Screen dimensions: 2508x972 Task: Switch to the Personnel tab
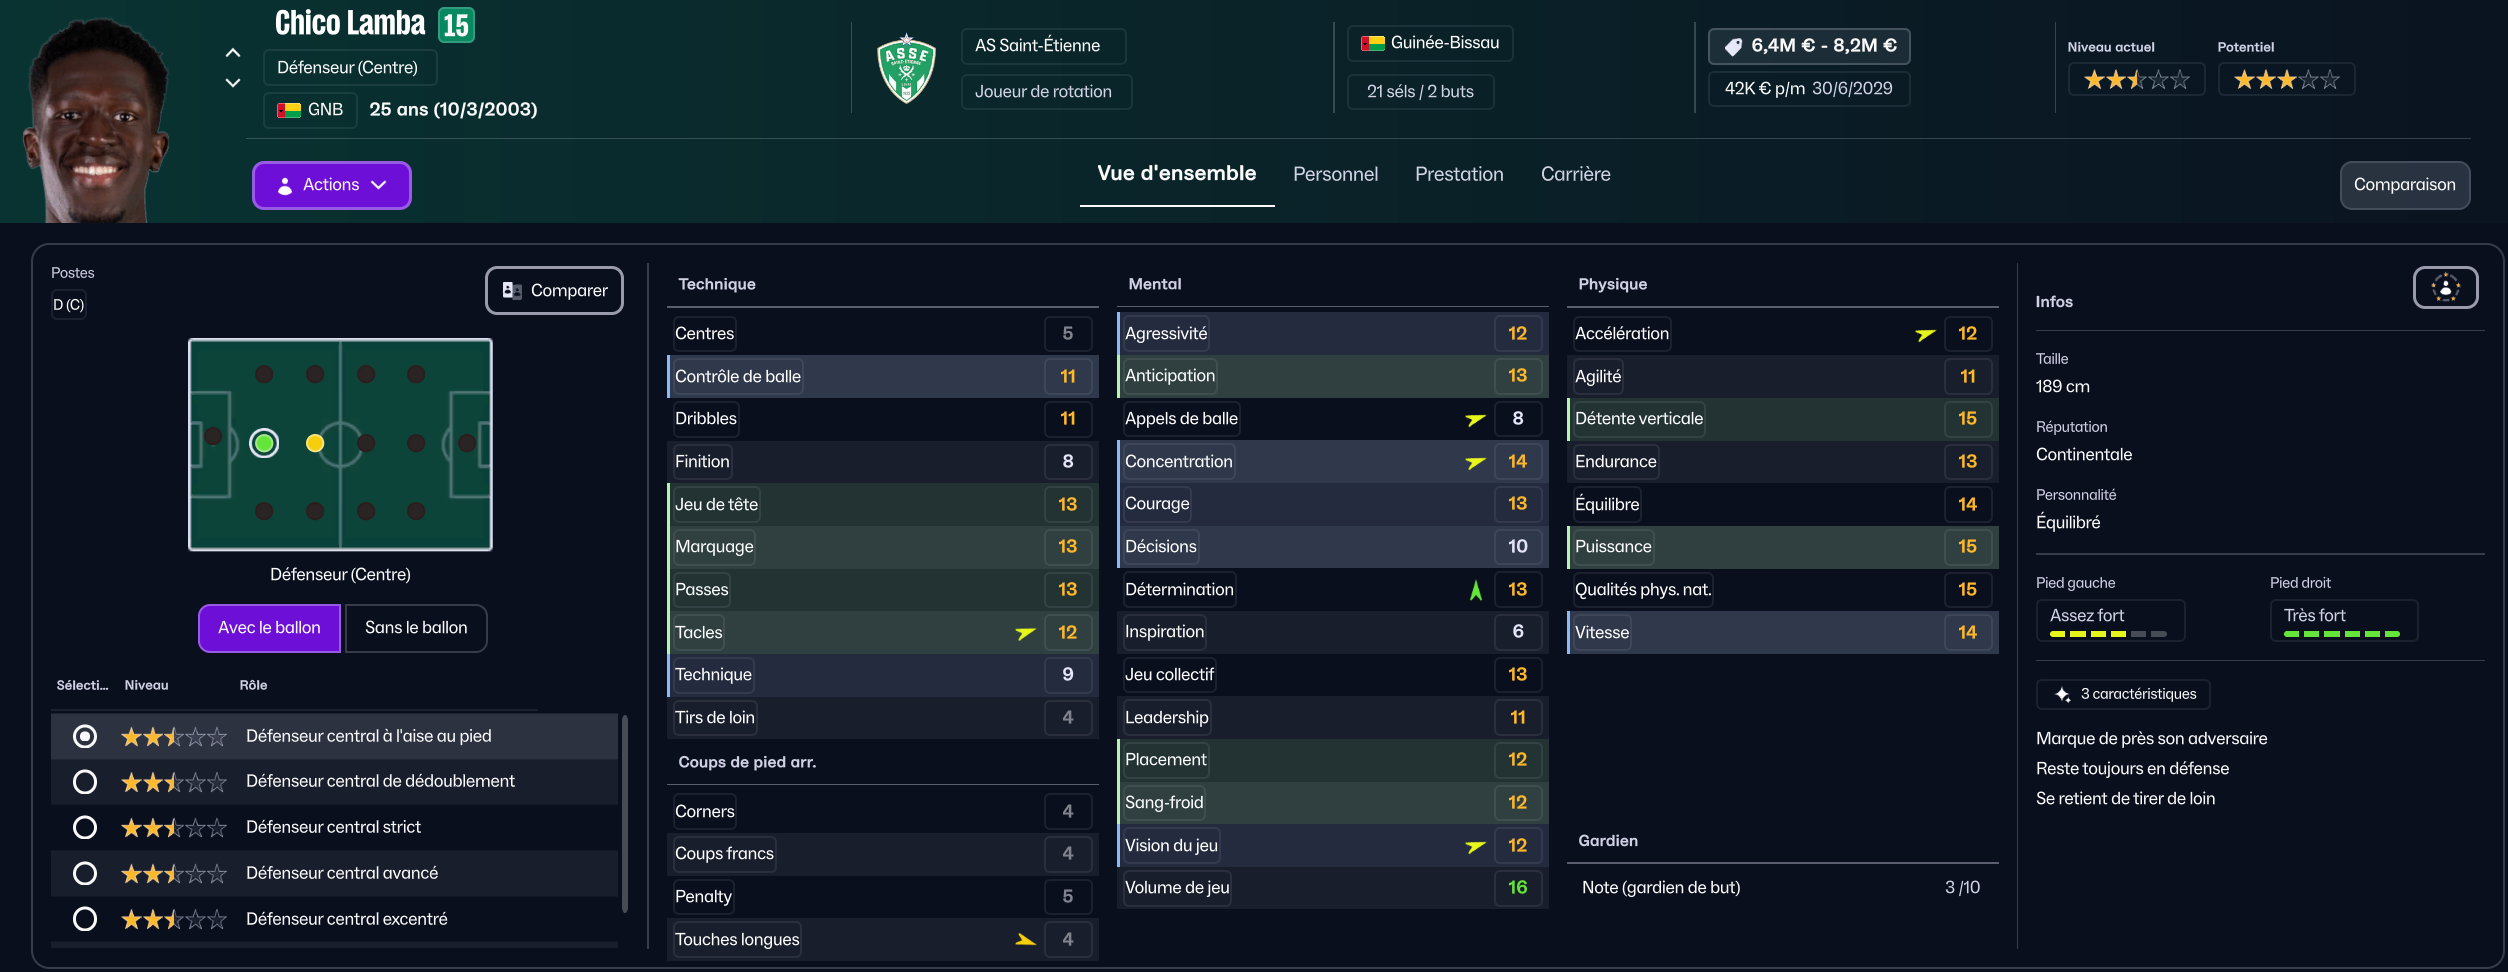pos(1335,174)
